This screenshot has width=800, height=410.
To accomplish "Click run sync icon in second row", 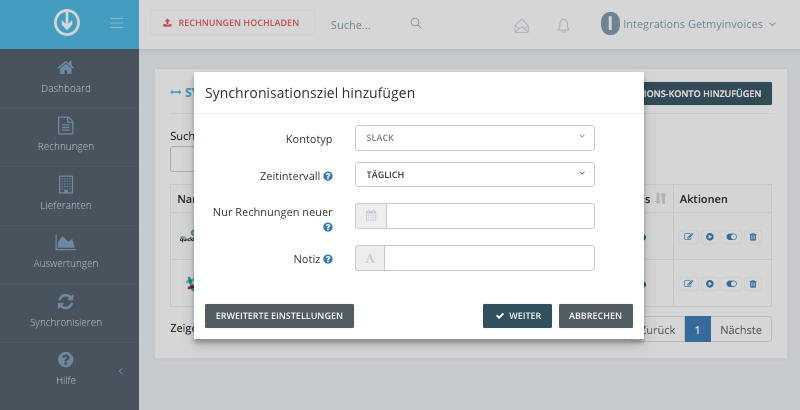I will coord(710,284).
